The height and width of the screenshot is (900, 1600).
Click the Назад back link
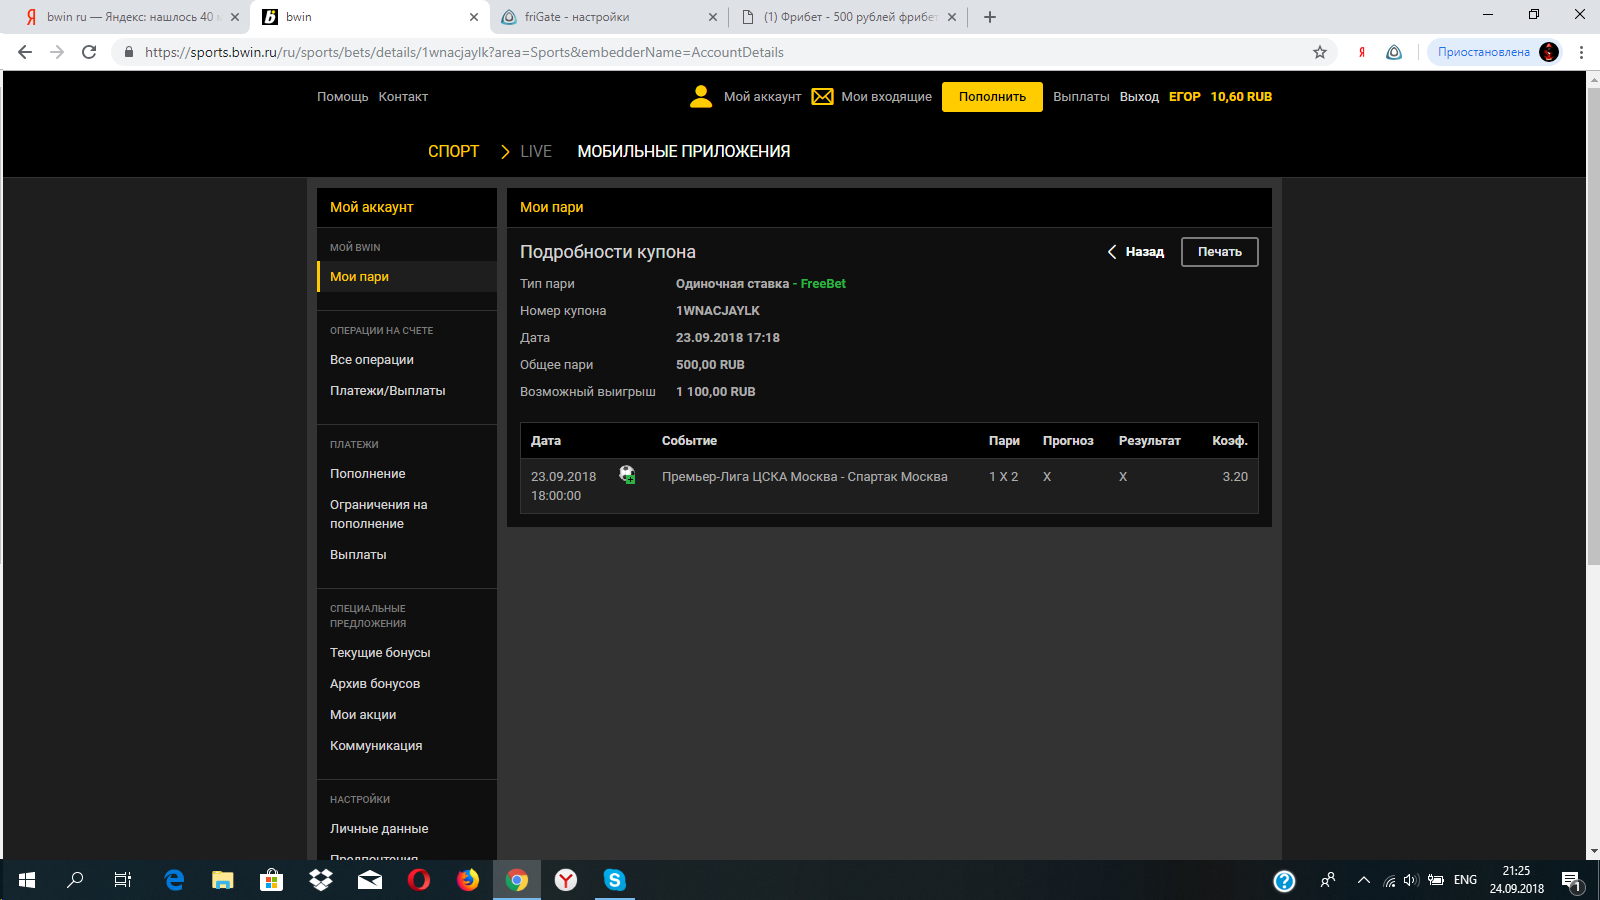point(1144,252)
